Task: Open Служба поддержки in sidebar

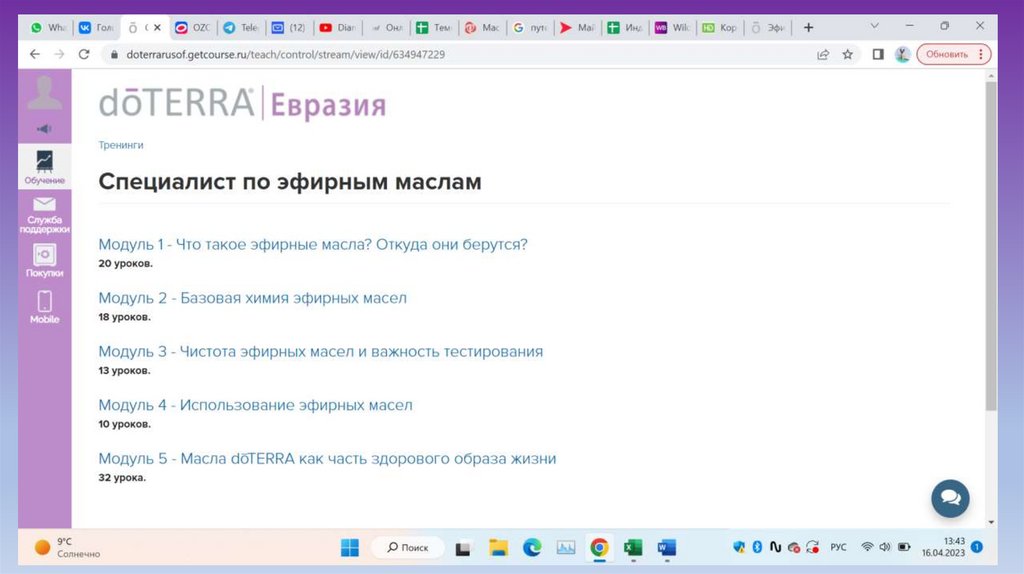Action: point(44,215)
